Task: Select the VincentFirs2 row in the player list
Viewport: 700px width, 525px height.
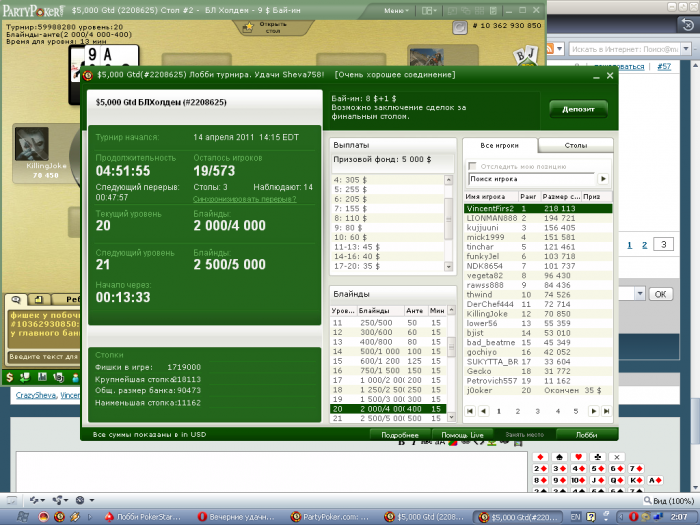Action: 538,208
